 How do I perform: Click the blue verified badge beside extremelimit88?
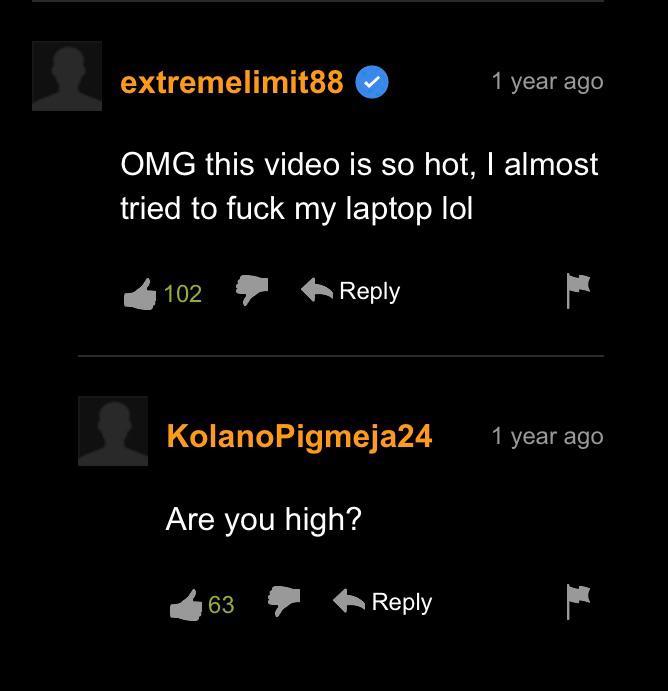click(372, 82)
